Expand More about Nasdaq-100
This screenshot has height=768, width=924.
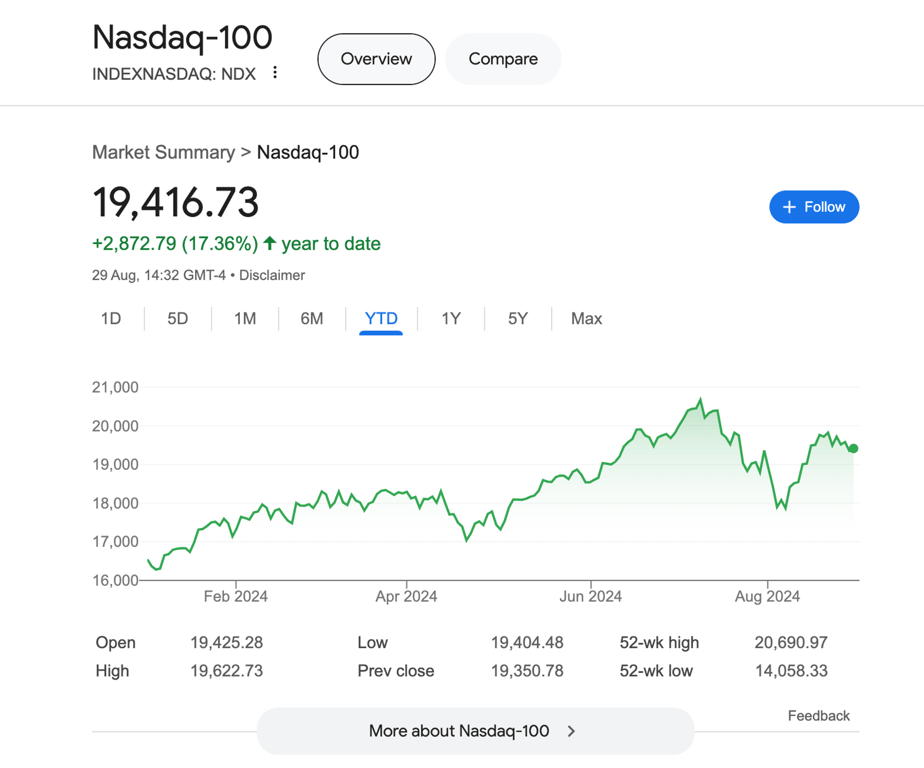459,731
